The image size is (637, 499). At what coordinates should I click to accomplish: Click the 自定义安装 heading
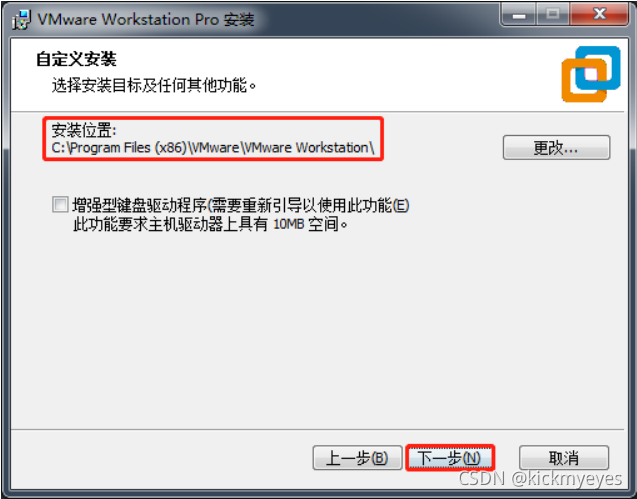pos(76,59)
